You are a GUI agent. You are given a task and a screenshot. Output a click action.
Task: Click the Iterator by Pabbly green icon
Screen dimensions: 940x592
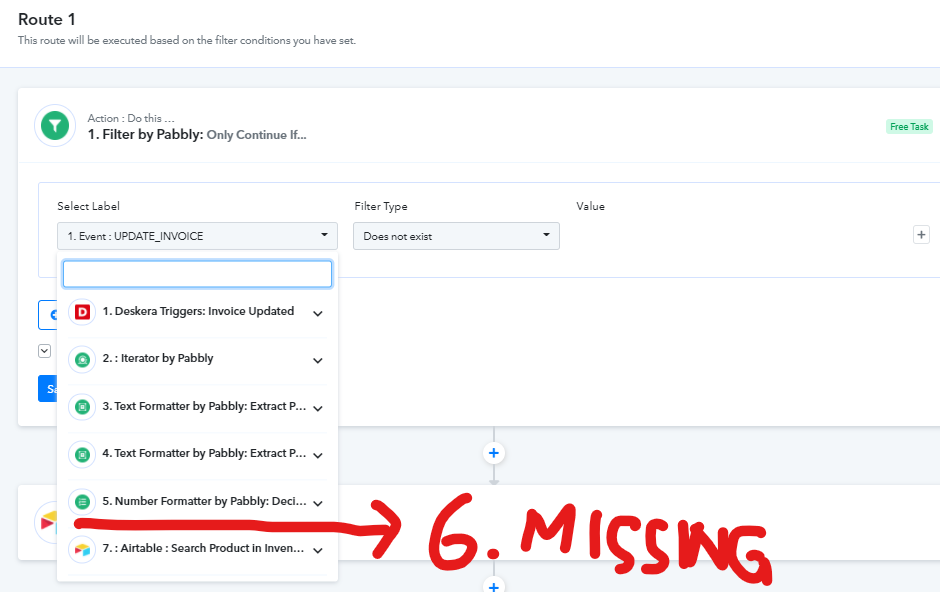pyautogui.click(x=82, y=360)
